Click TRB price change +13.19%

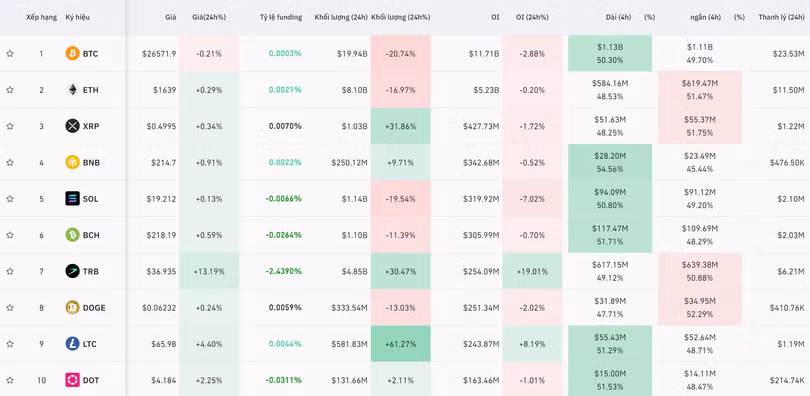[209, 271]
